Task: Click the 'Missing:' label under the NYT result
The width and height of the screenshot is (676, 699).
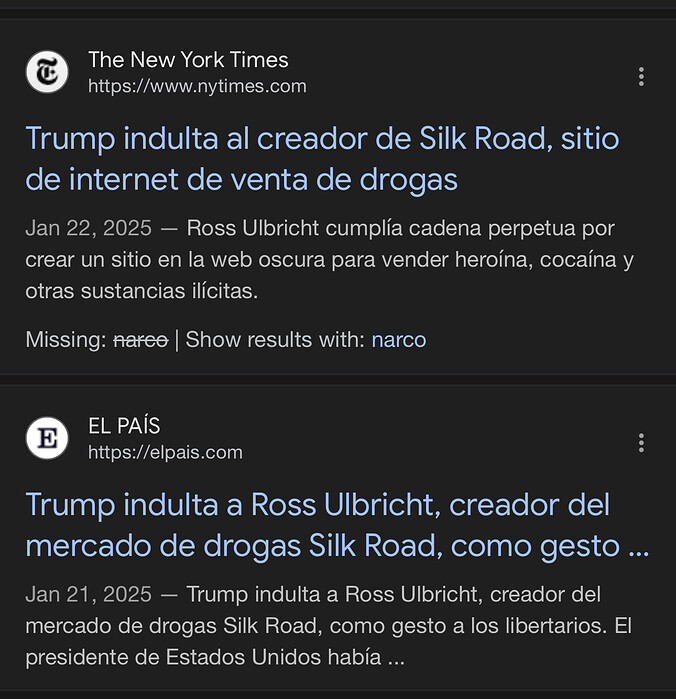Action: tap(65, 340)
